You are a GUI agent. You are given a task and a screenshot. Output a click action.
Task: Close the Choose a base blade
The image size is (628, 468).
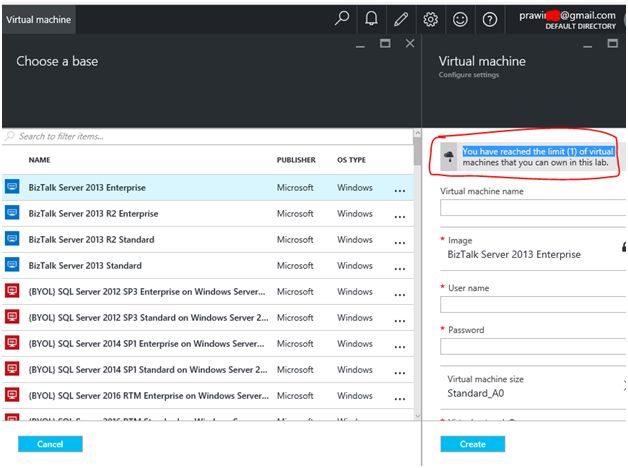click(x=410, y=43)
